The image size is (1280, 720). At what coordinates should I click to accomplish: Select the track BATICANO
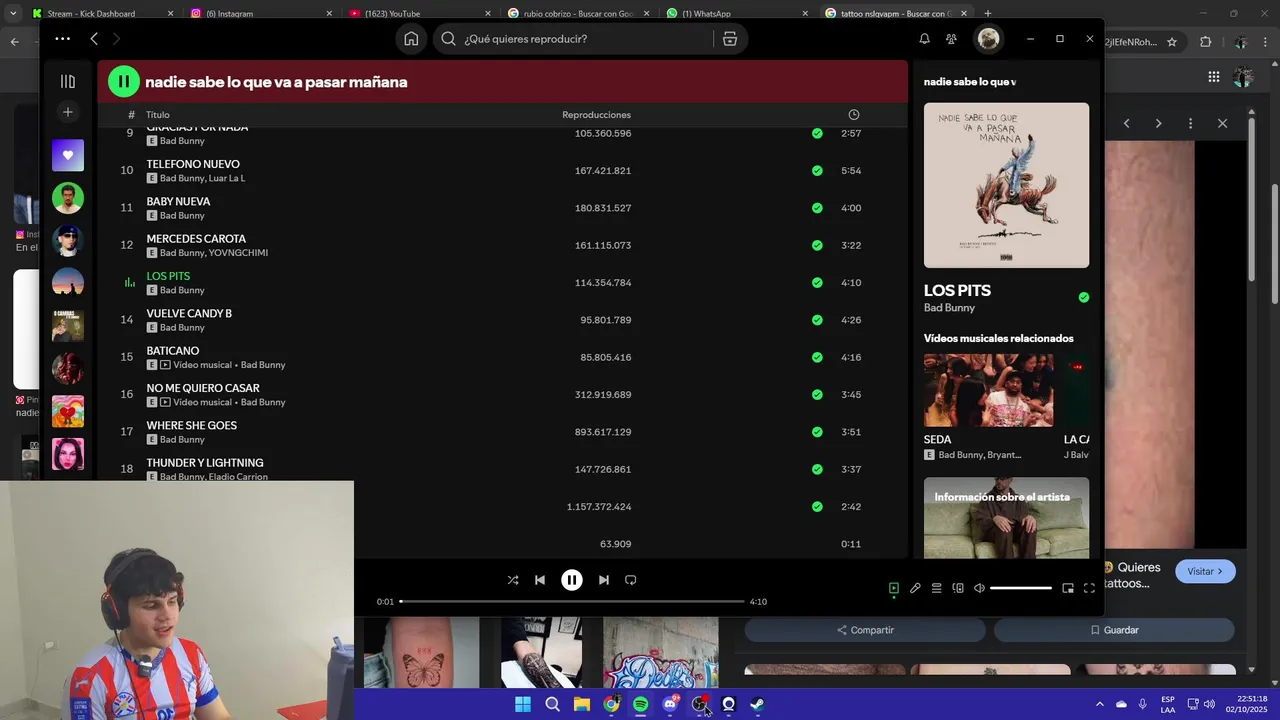tap(173, 351)
